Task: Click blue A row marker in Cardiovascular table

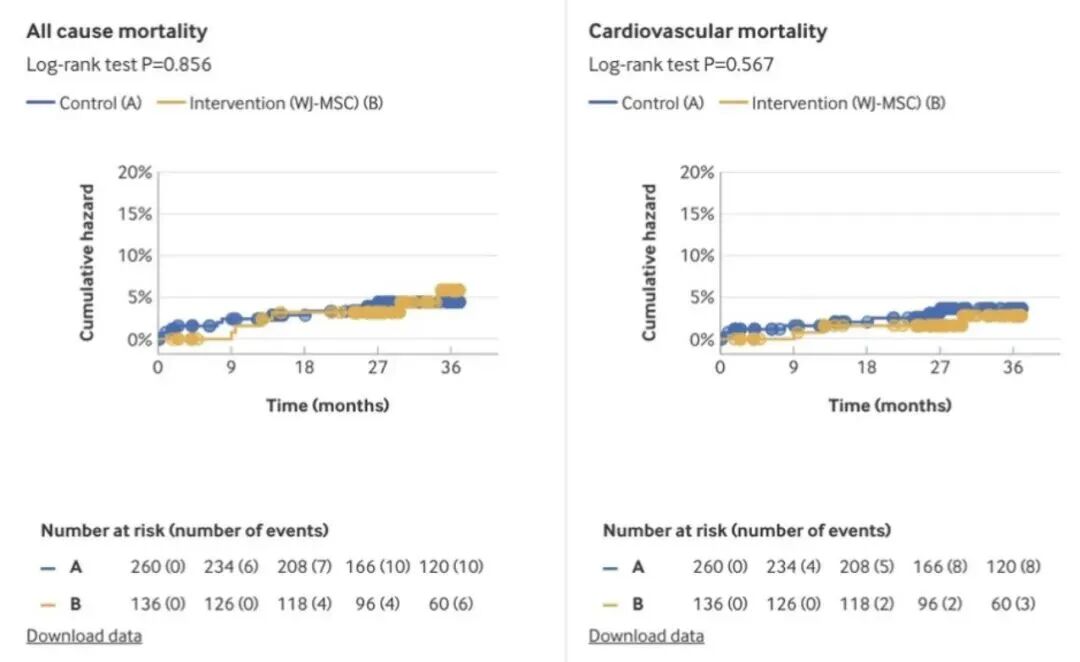Action: 611,567
